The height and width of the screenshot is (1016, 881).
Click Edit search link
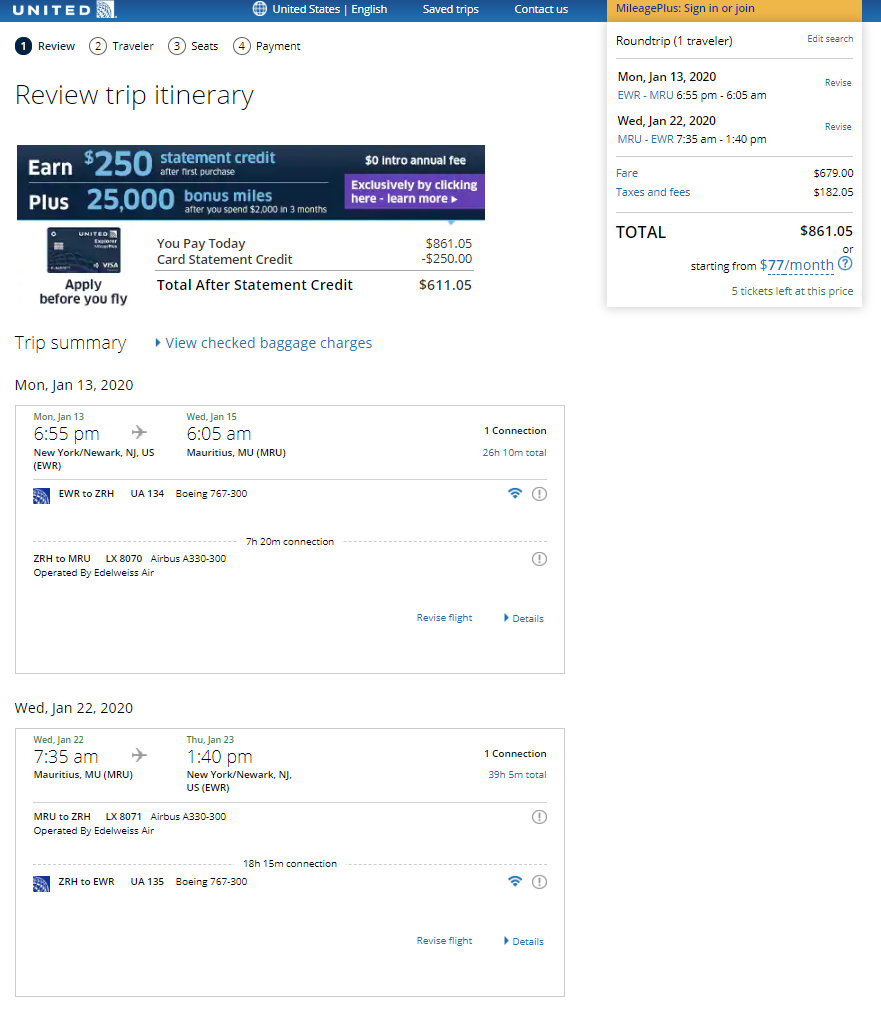coord(830,39)
